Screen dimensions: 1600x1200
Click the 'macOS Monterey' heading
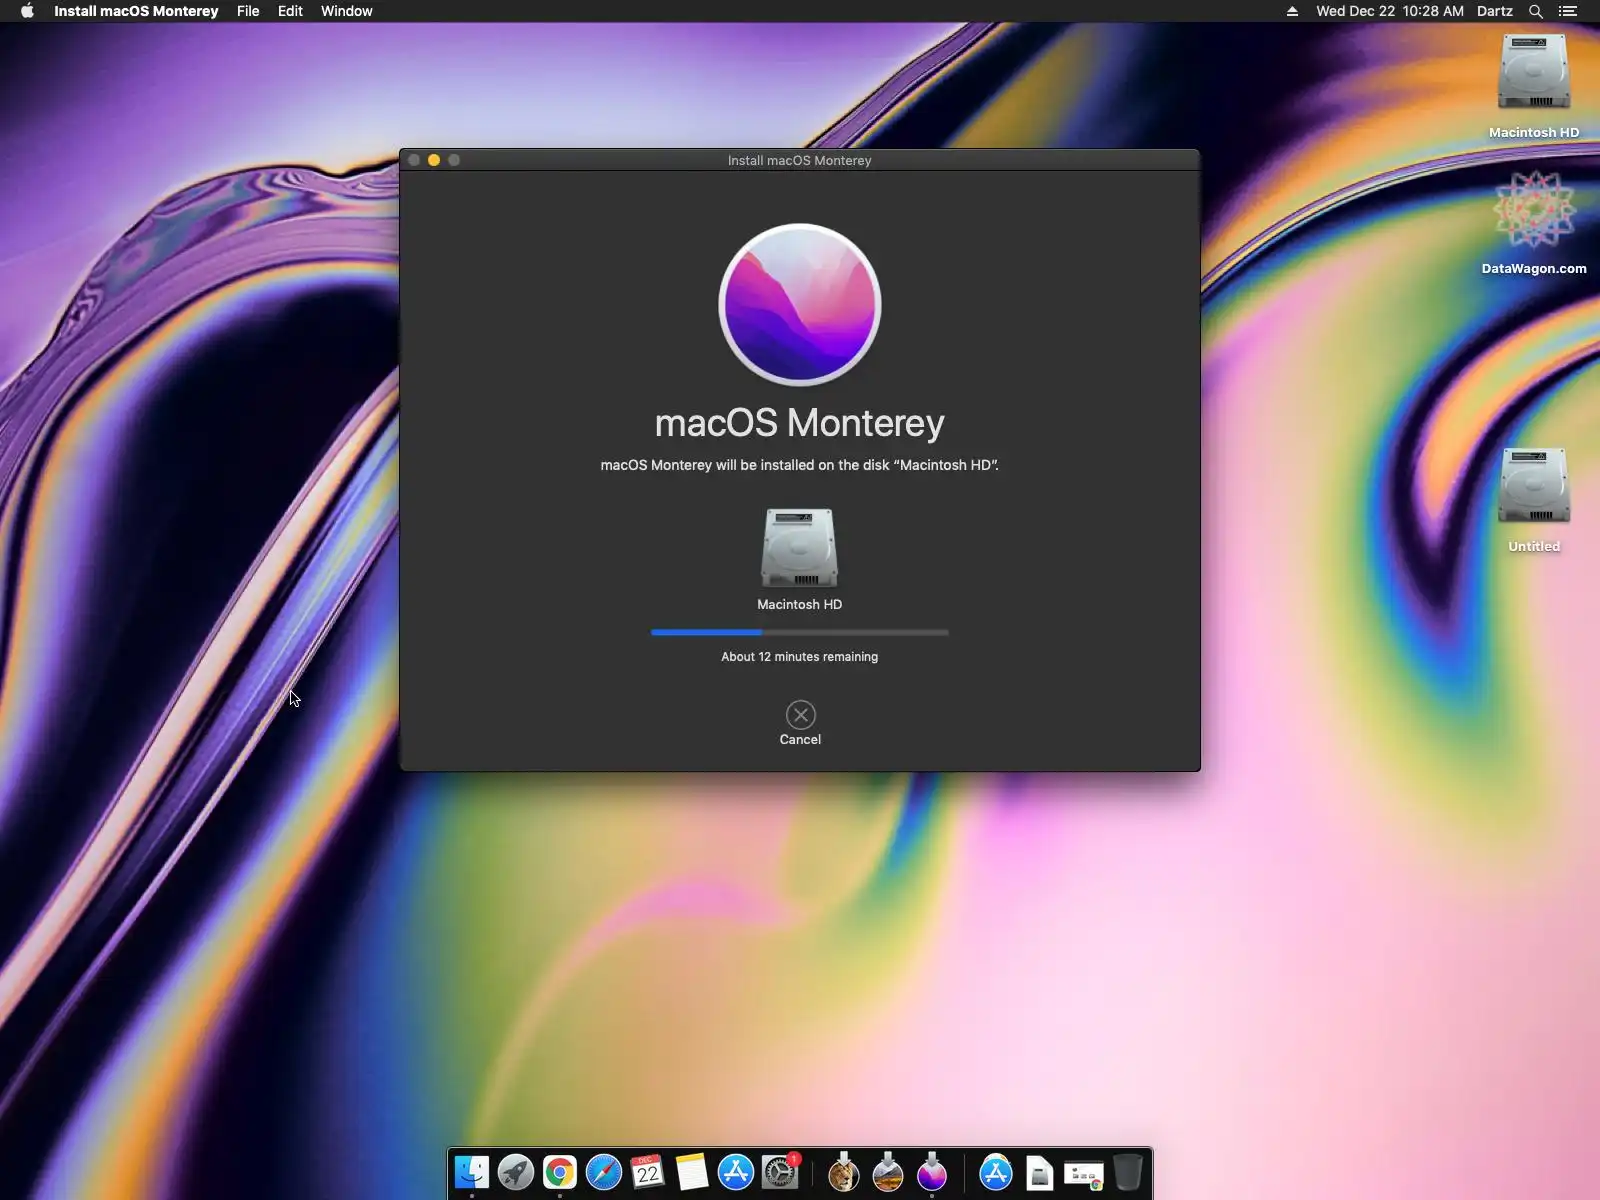click(x=800, y=423)
